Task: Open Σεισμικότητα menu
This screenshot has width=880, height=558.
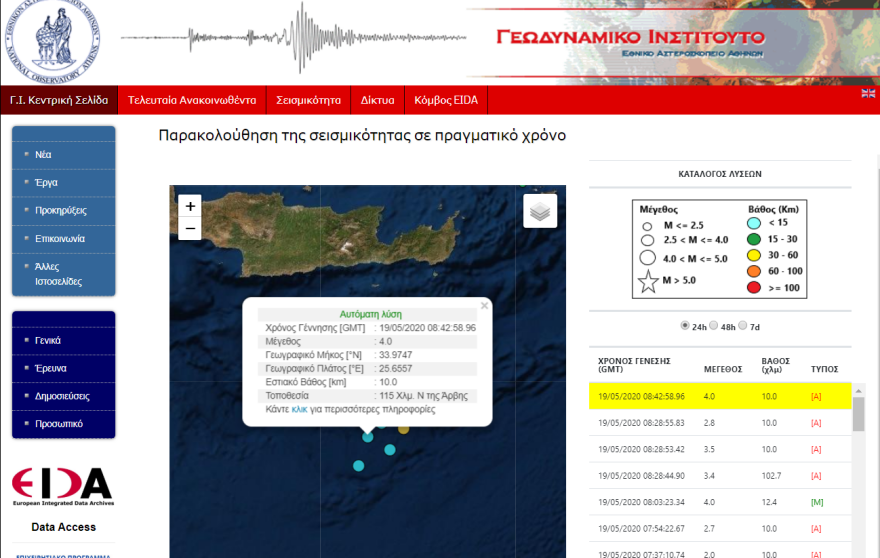Action: [308, 100]
